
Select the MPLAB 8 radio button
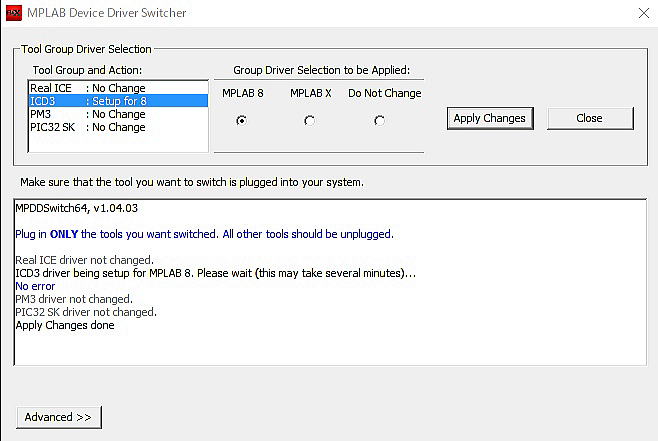pos(241,121)
